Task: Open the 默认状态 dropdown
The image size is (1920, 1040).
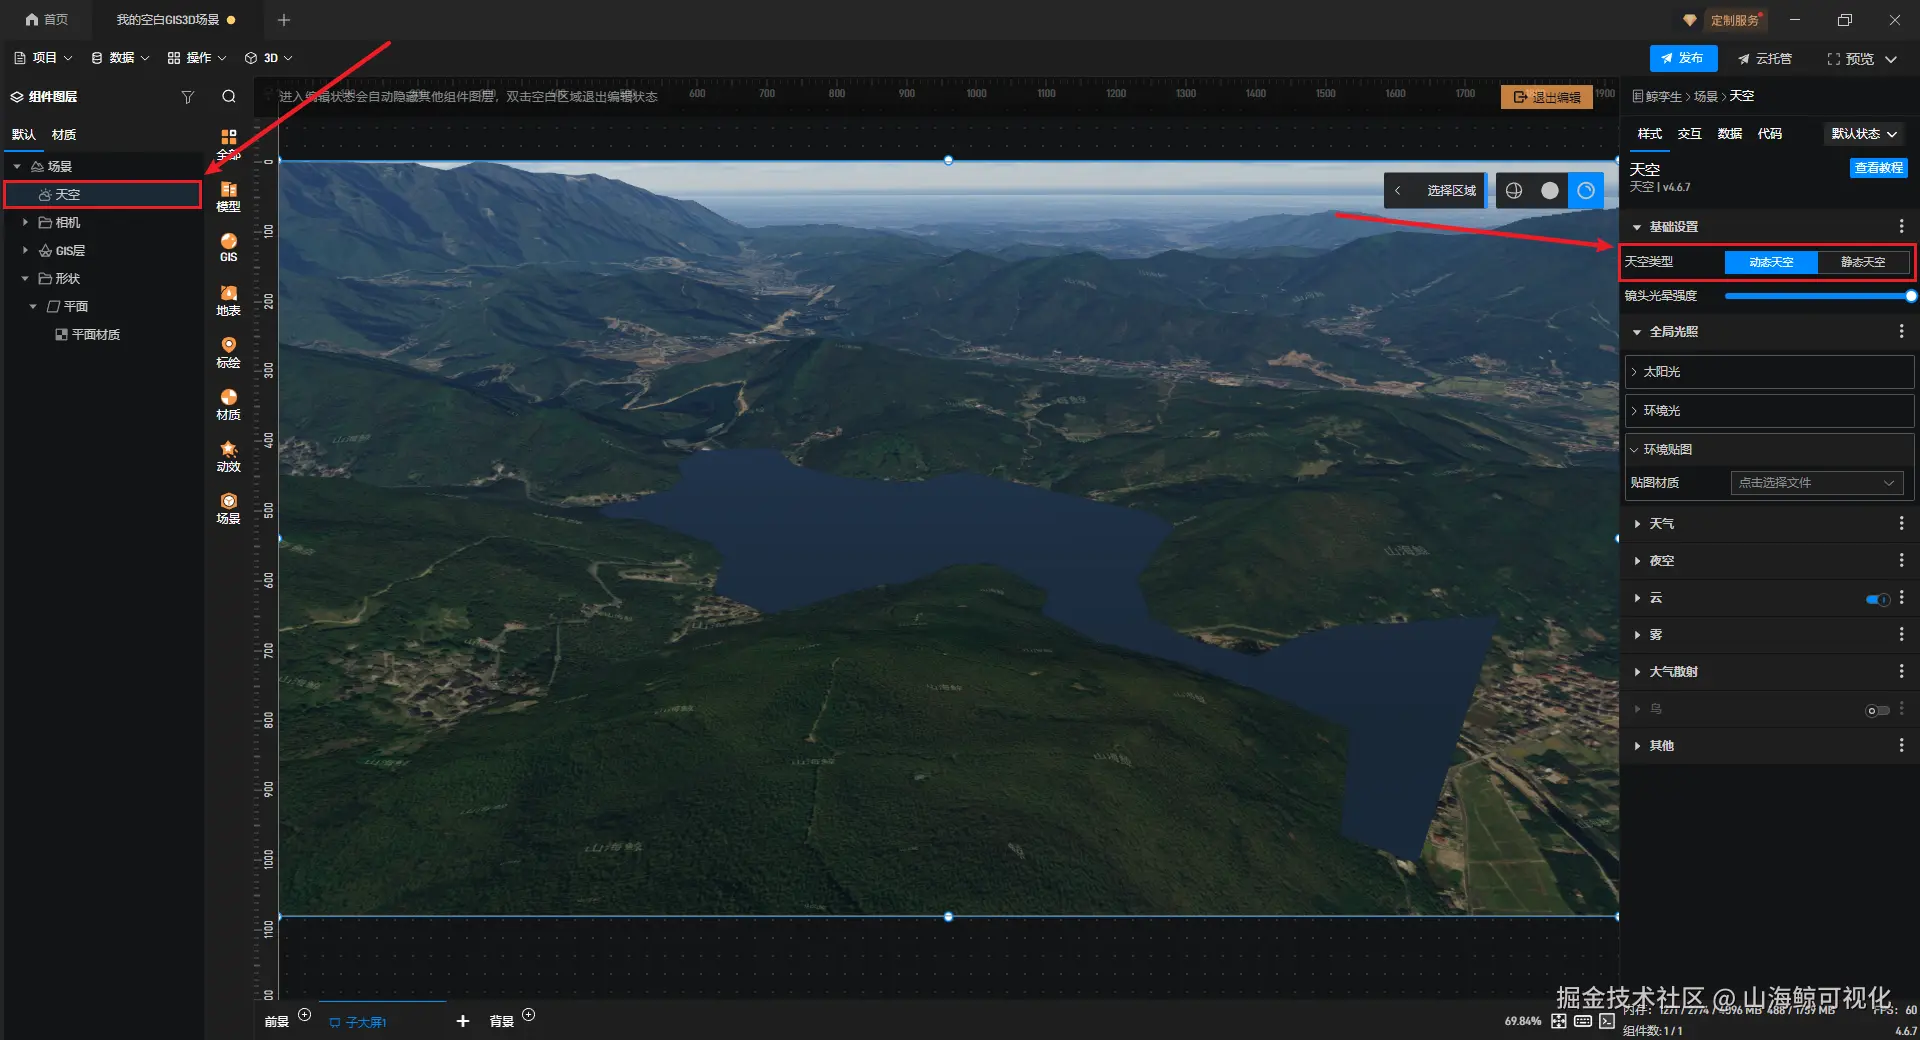Action: click(1864, 134)
